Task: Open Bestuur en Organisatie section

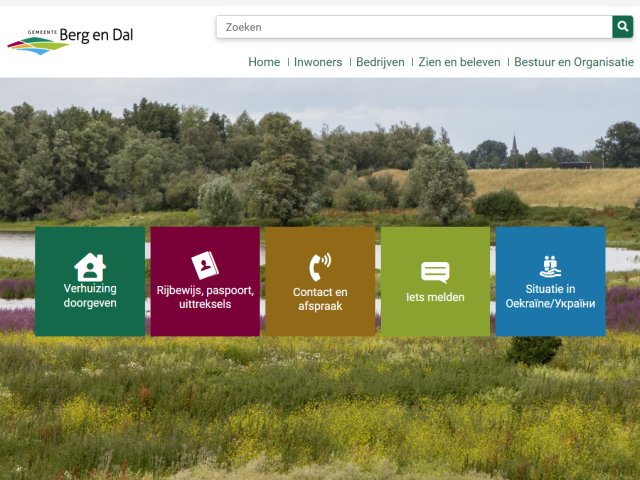Action: (x=574, y=62)
